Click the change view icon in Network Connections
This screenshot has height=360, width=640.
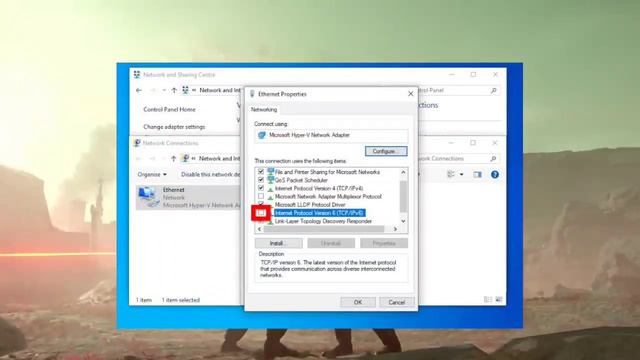(x=451, y=175)
